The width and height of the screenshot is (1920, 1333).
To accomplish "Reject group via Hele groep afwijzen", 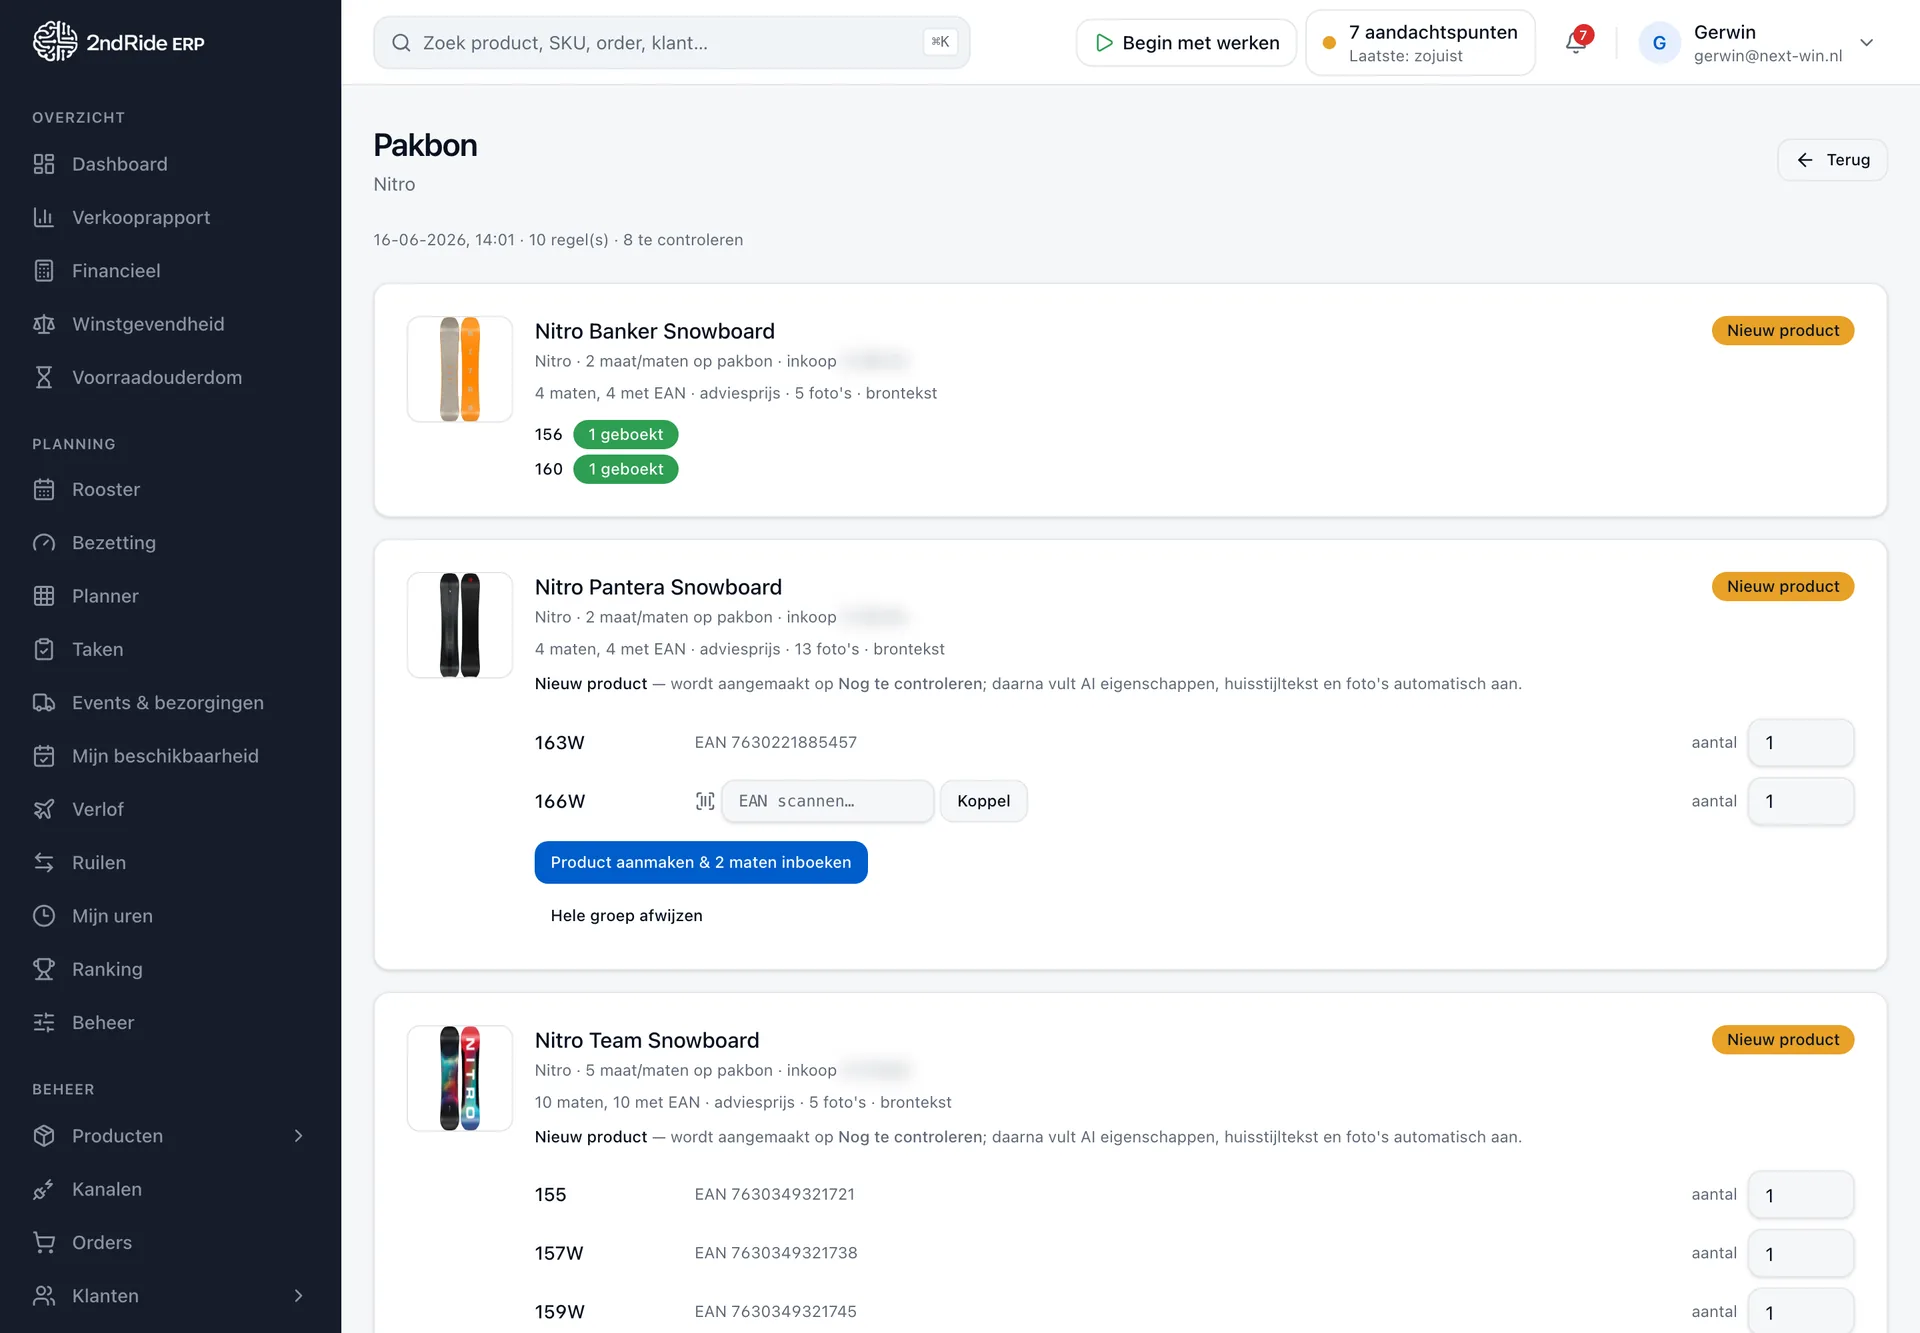I will (x=626, y=915).
